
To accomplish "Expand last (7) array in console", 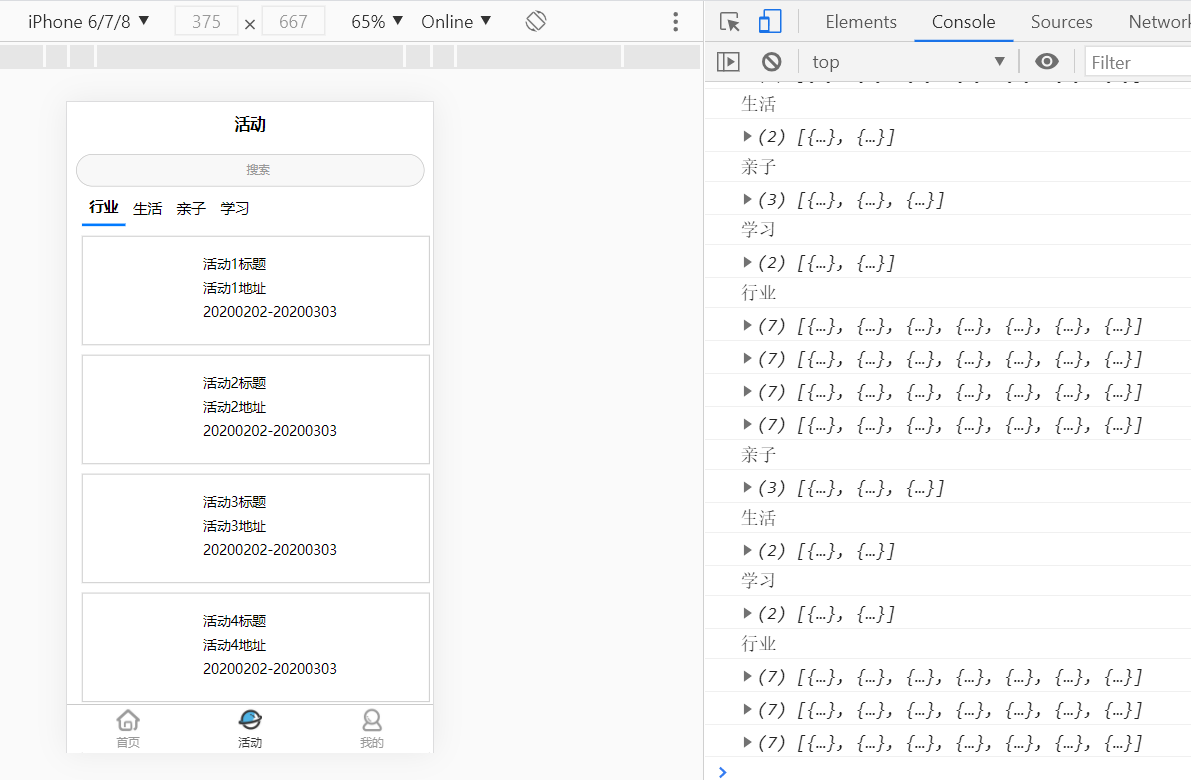I will (747, 743).
